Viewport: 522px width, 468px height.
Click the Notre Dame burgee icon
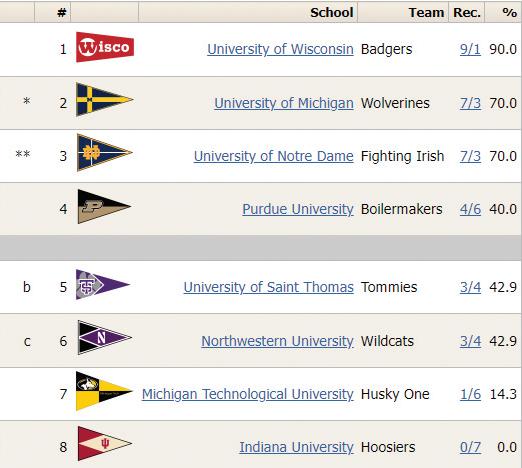pos(105,152)
